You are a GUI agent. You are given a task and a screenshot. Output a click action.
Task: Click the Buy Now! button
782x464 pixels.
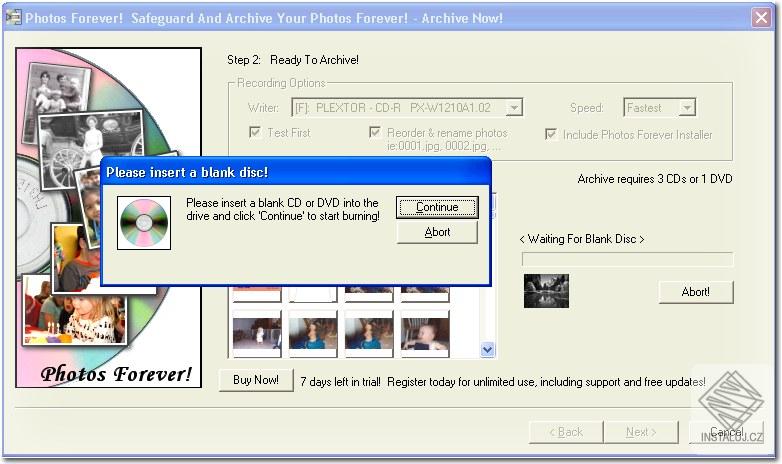point(256,380)
